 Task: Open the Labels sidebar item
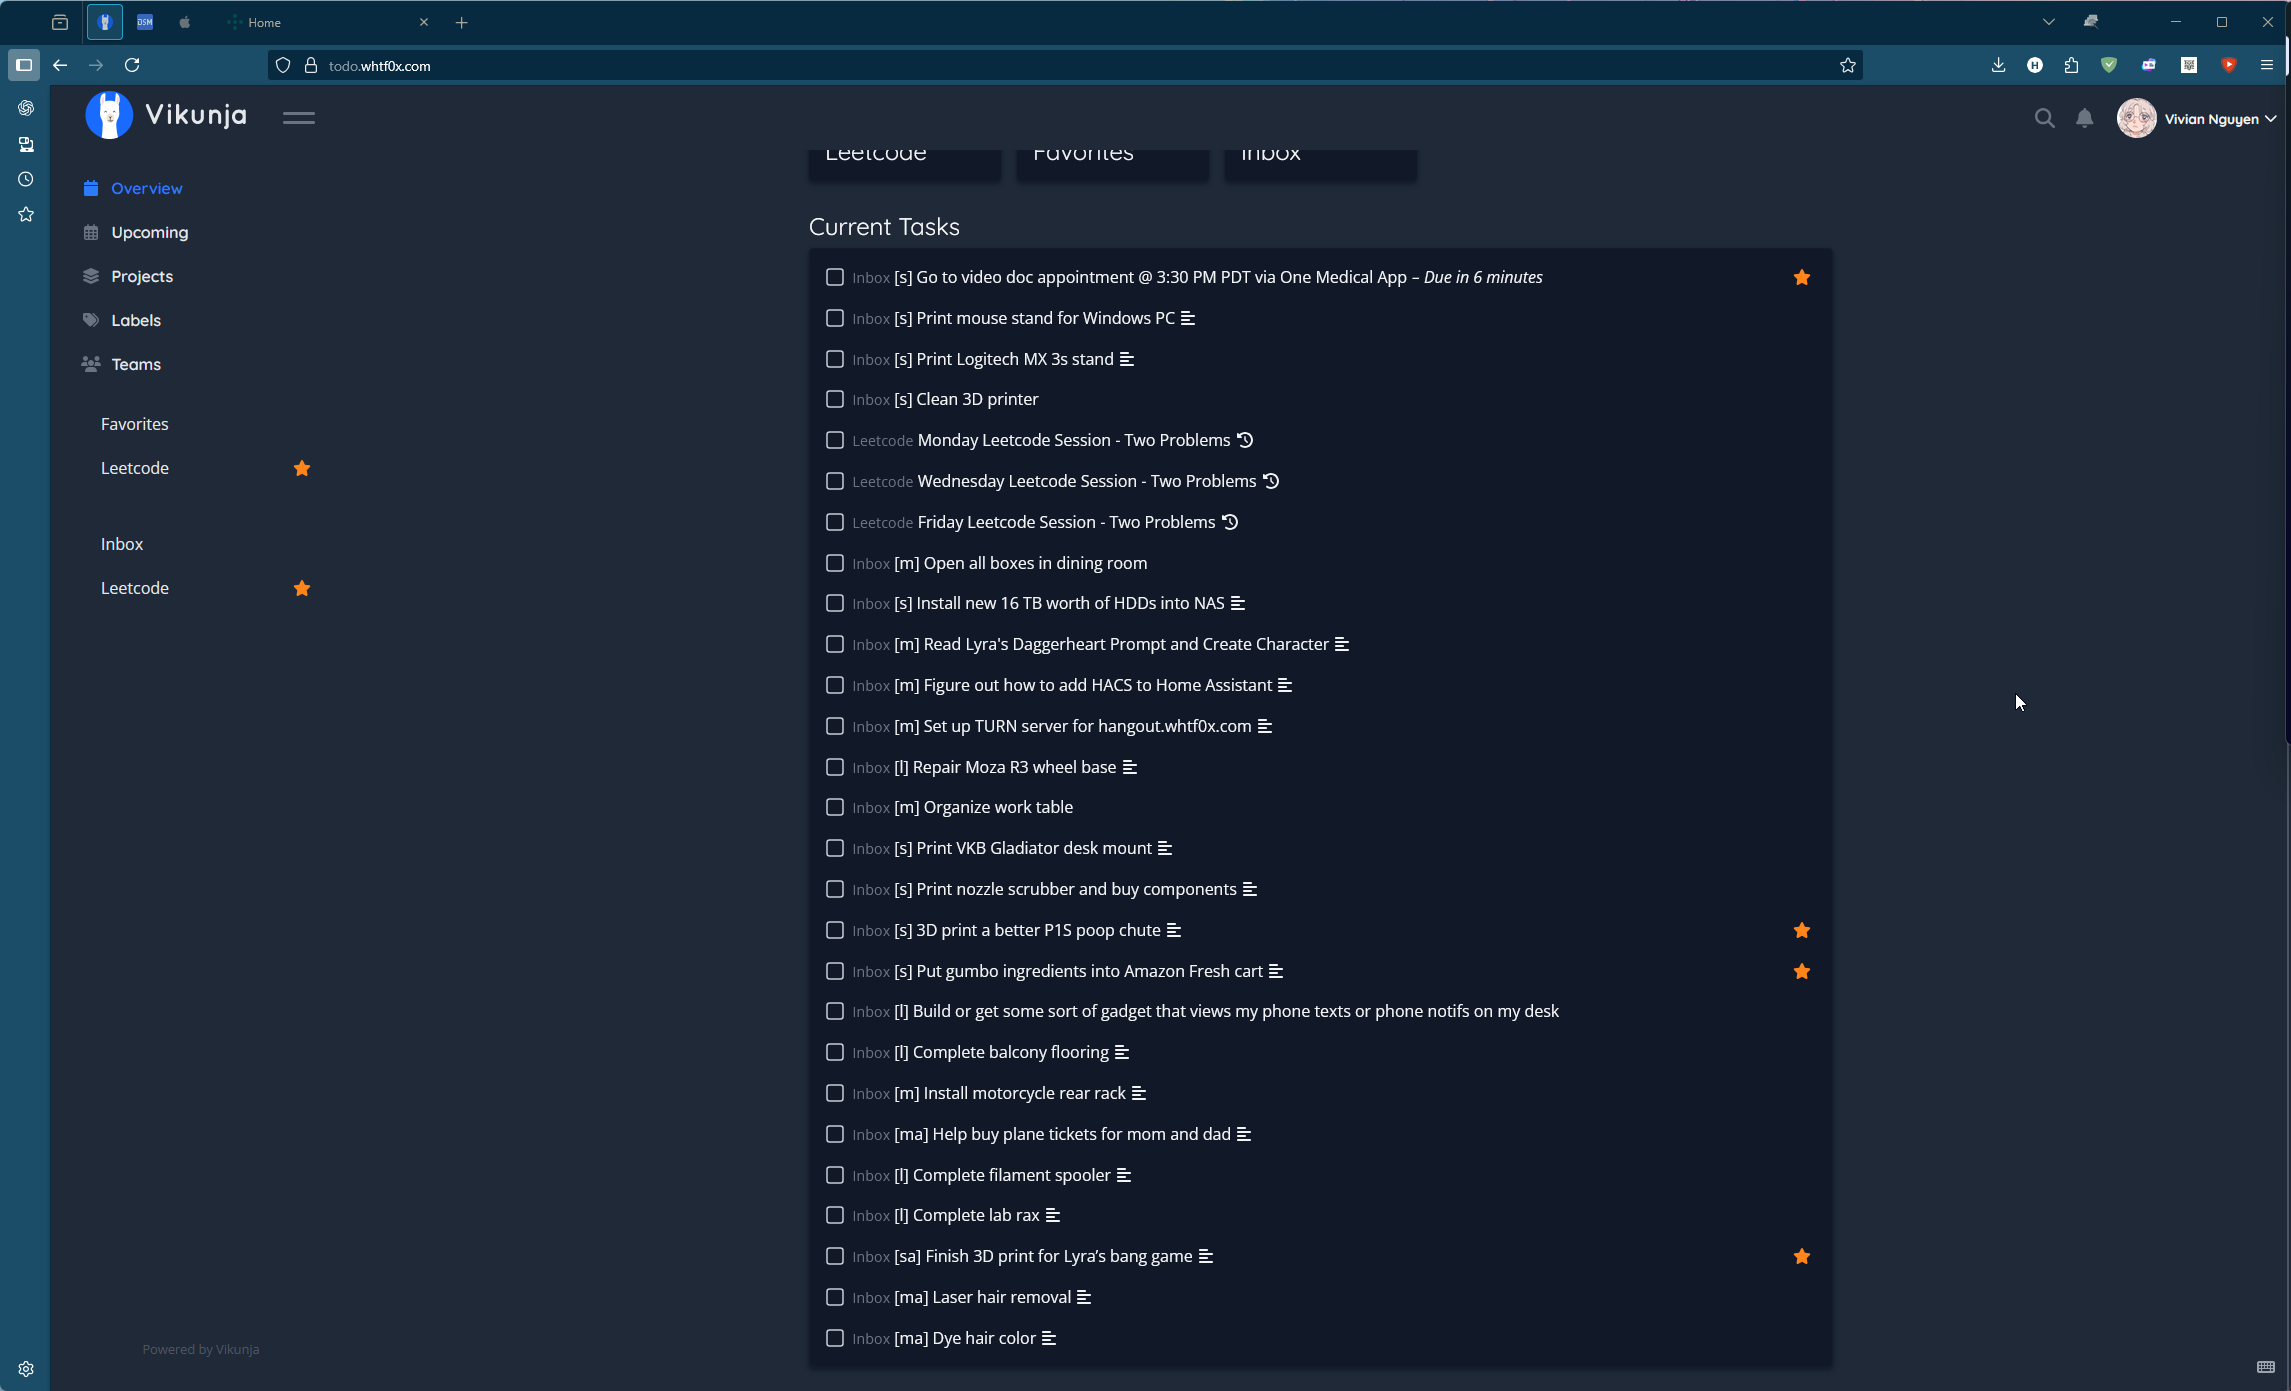tap(135, 320)
